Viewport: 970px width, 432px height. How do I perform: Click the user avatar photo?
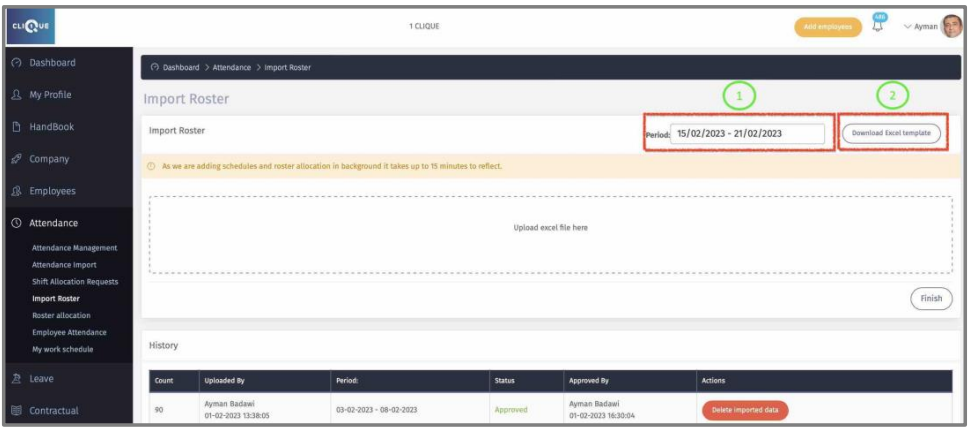pyautogui.click(x=951, y=26)
